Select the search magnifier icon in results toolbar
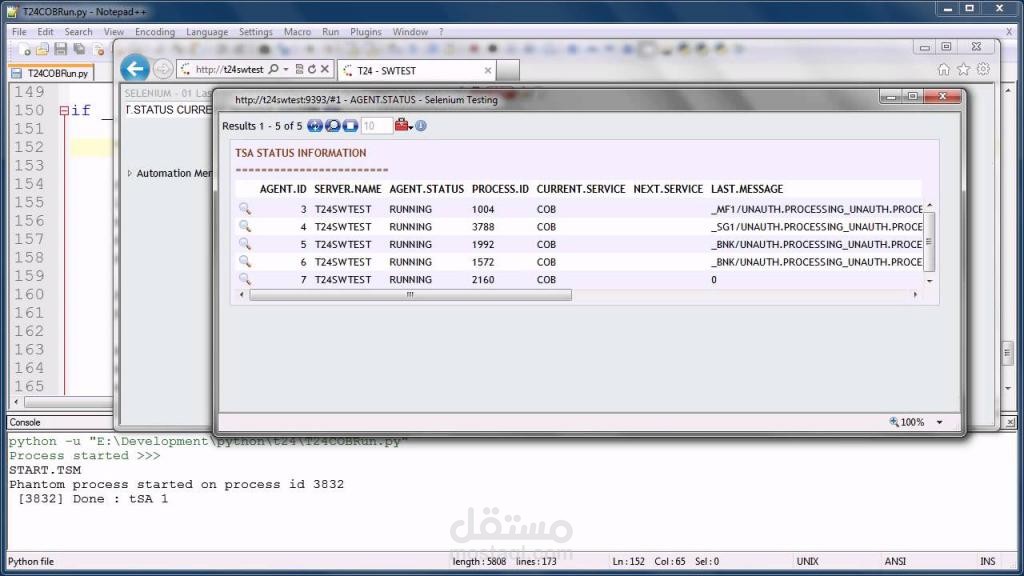 click(332, 125)
